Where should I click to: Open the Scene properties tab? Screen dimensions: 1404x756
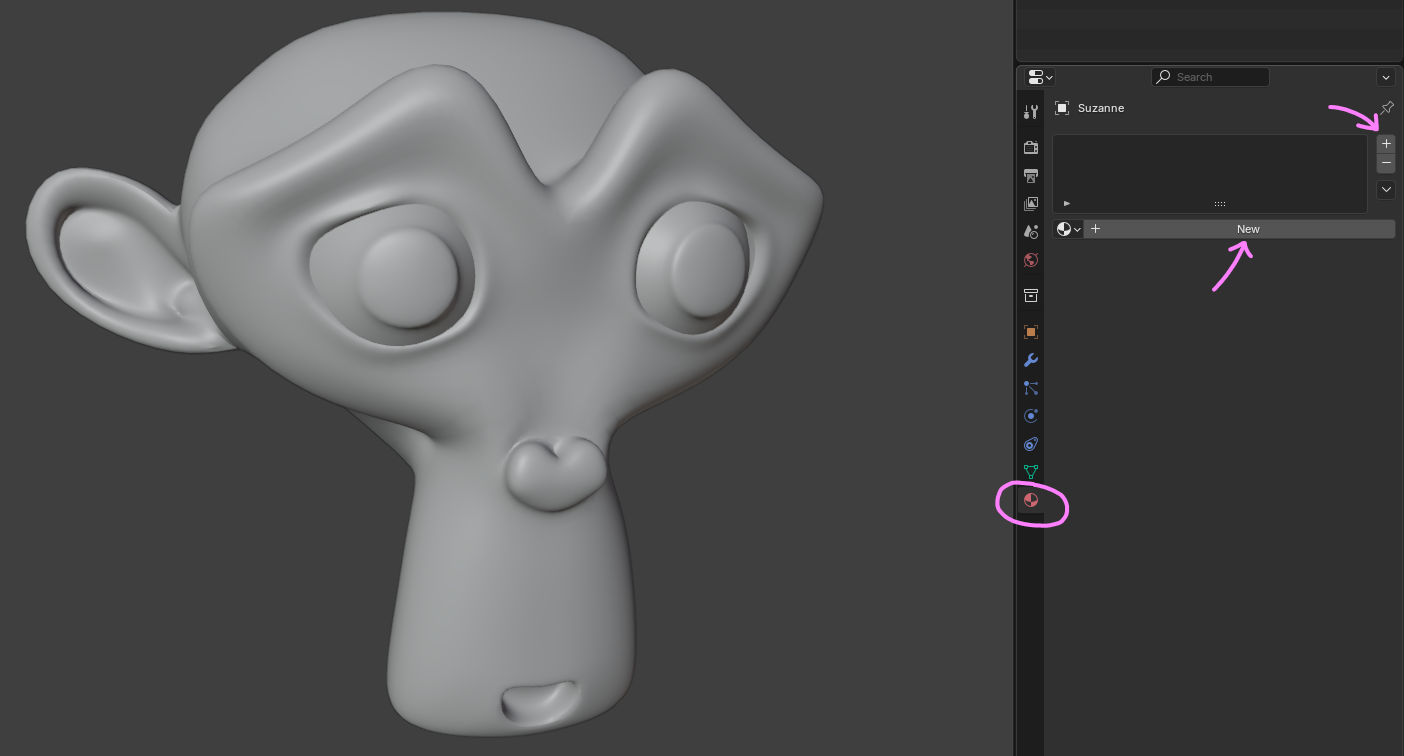click(x=1031, y=232)
